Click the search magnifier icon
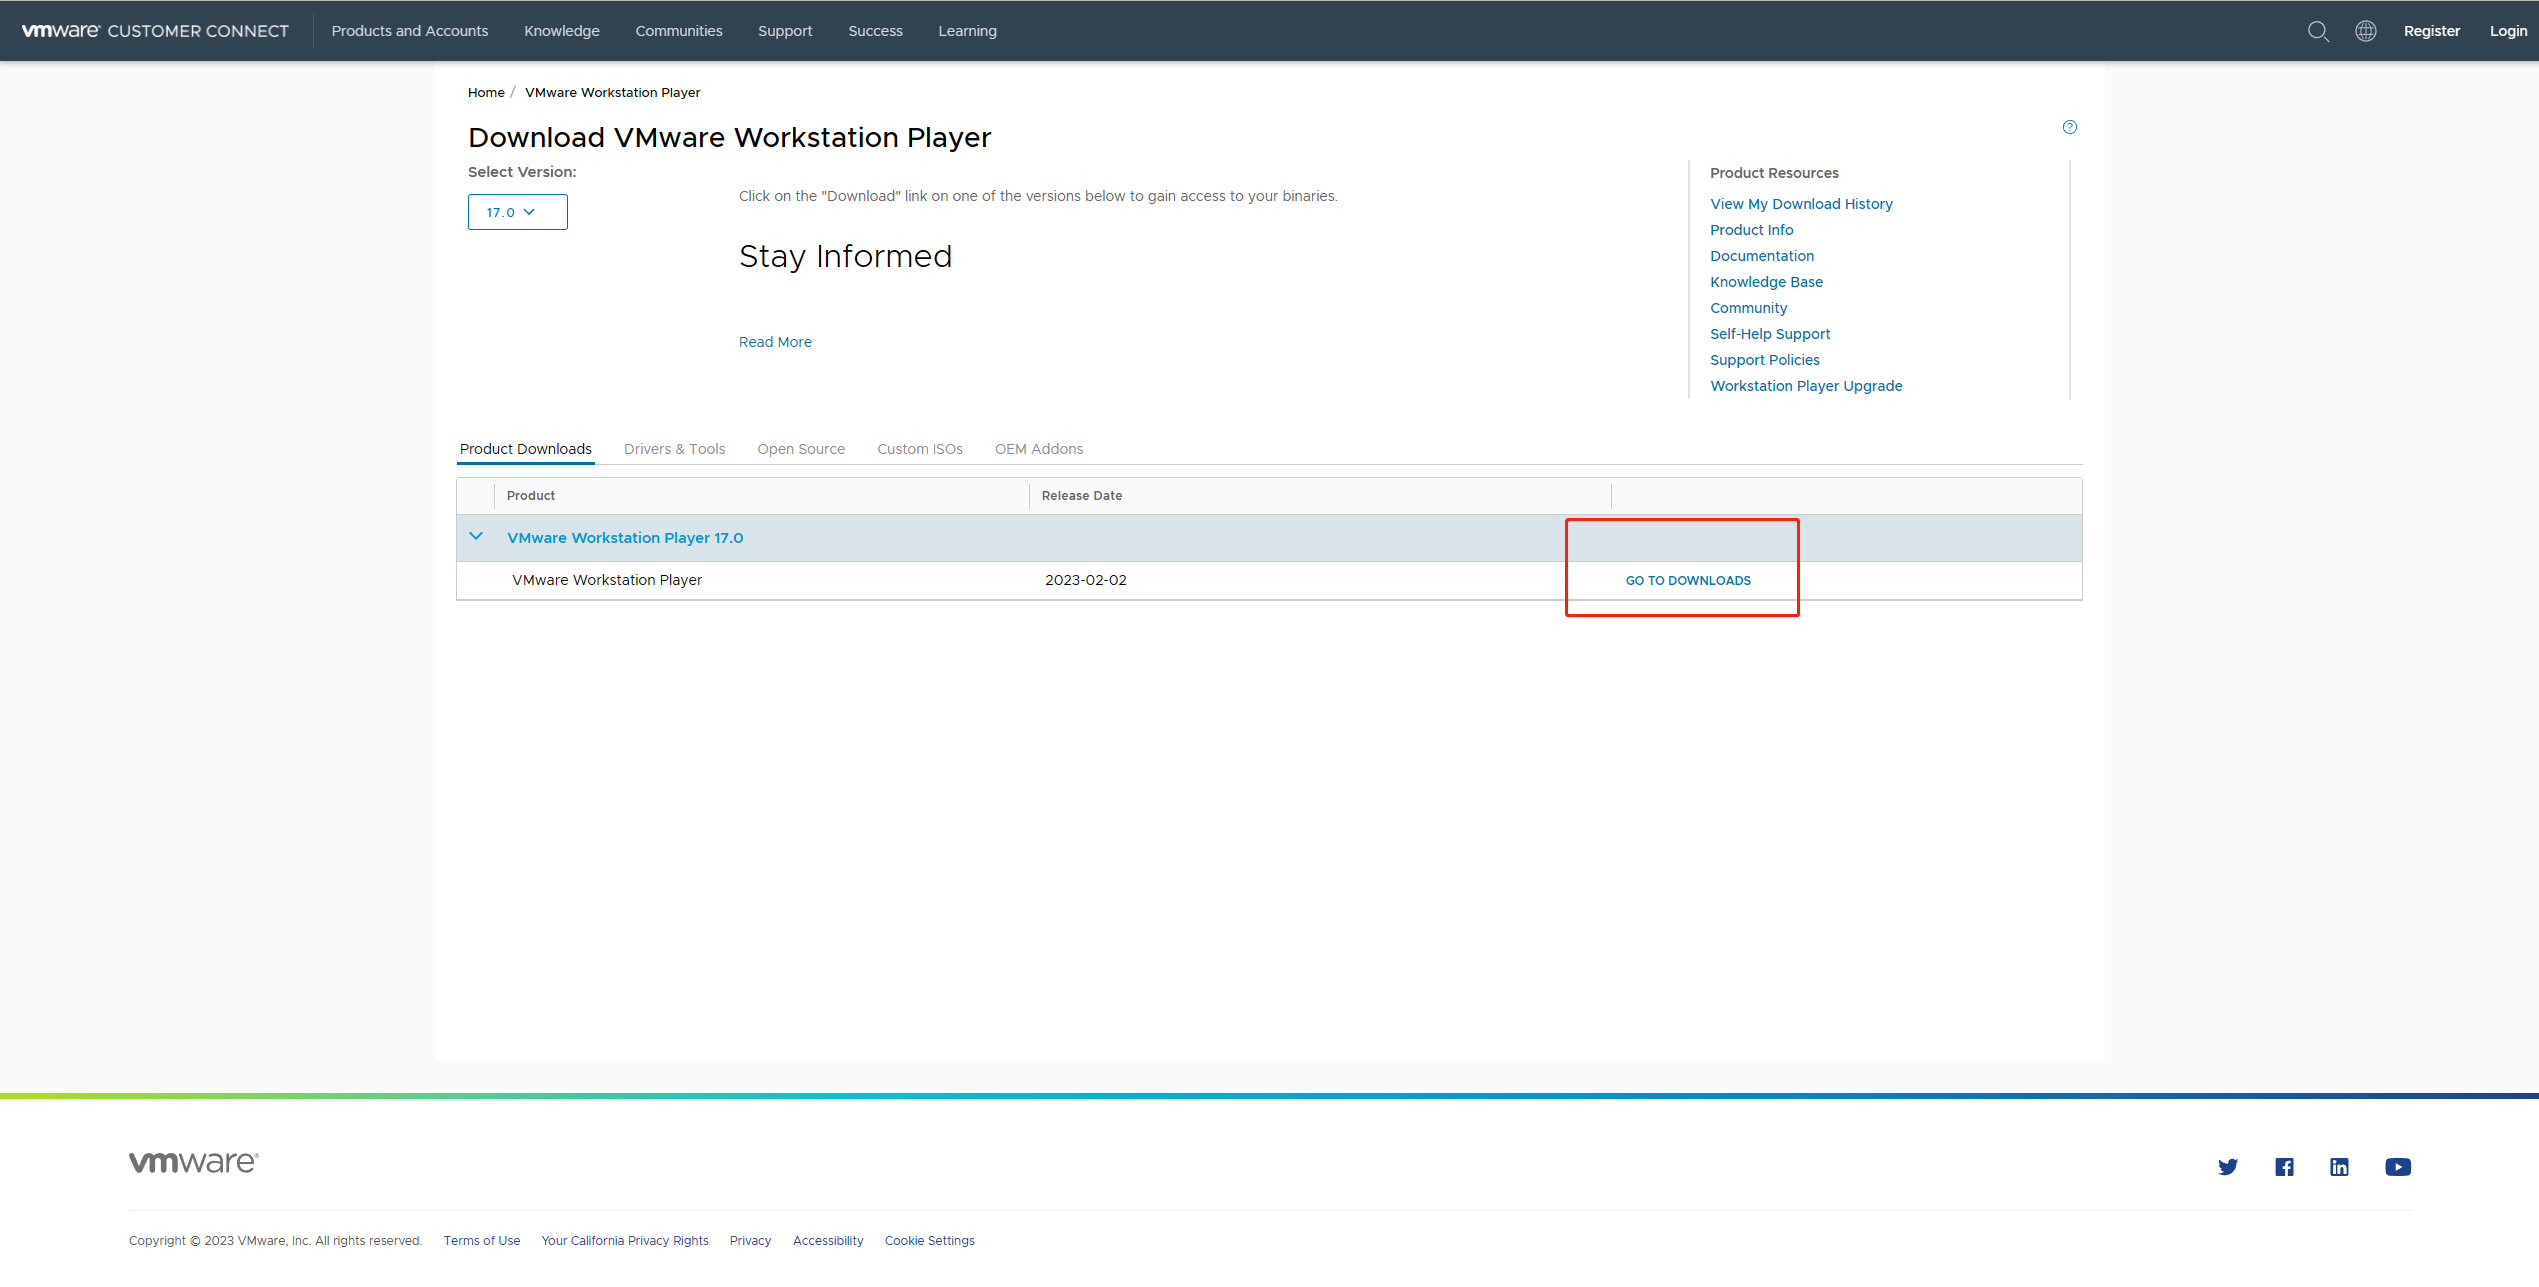 2318,31
